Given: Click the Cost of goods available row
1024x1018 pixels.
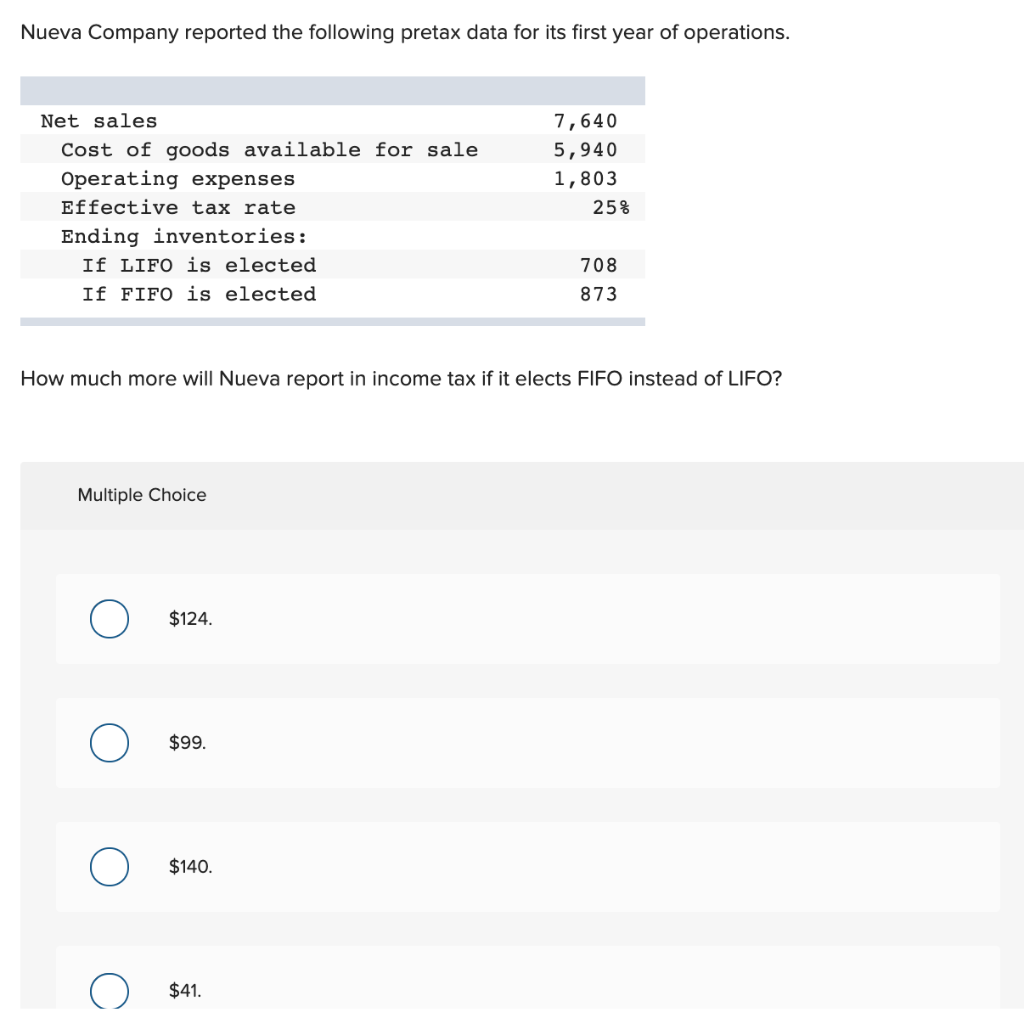Looking at the screenshot, I should click(268, 149).
